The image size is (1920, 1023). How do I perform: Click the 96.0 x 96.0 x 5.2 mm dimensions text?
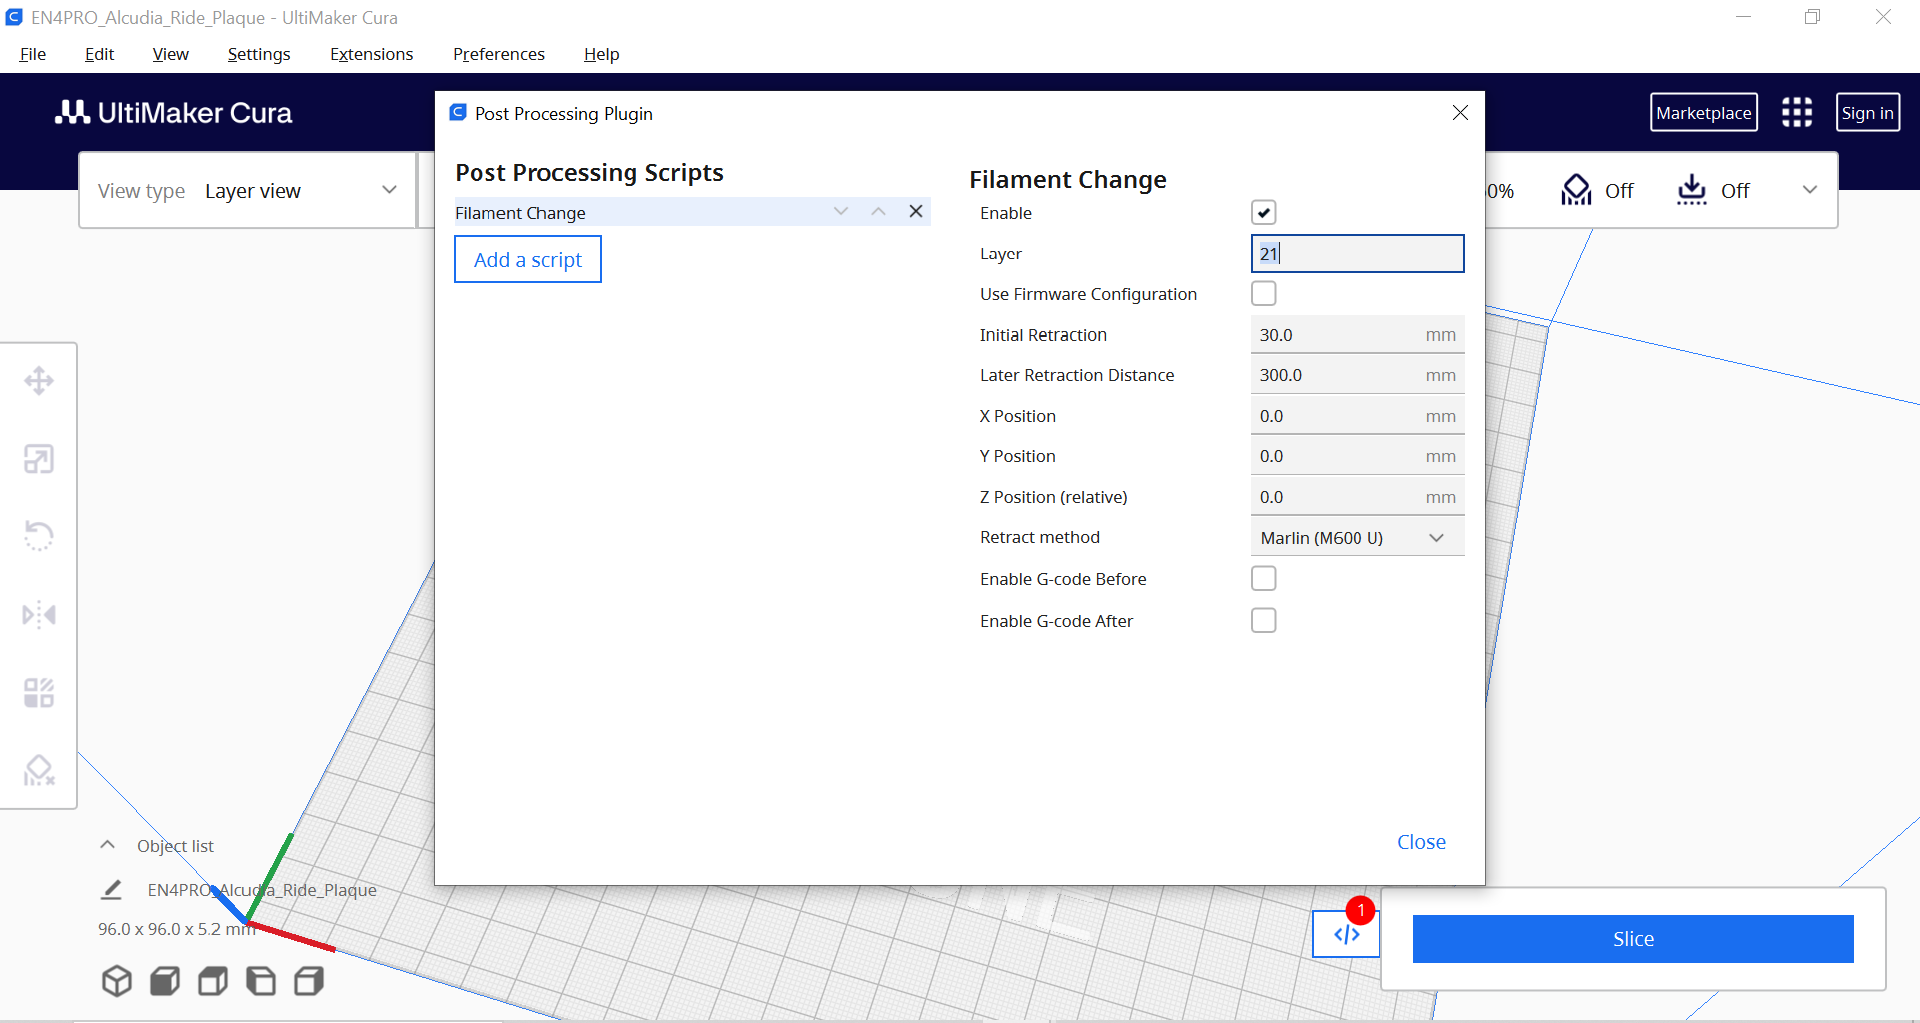tap(177, 929)
